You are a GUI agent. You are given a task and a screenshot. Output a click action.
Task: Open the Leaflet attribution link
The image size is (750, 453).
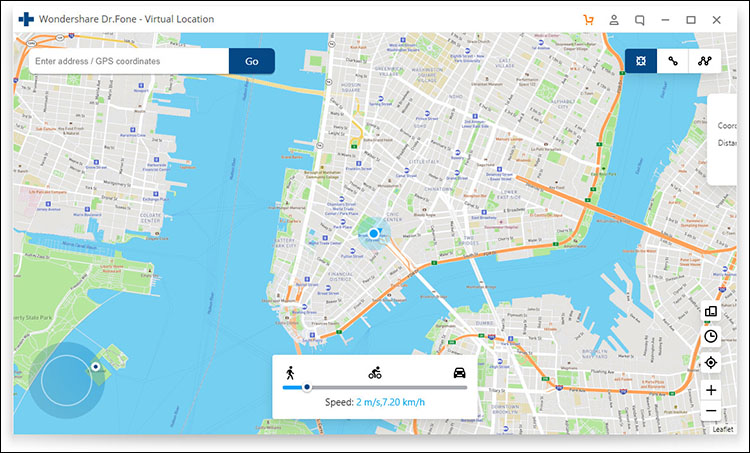[723, 430]
